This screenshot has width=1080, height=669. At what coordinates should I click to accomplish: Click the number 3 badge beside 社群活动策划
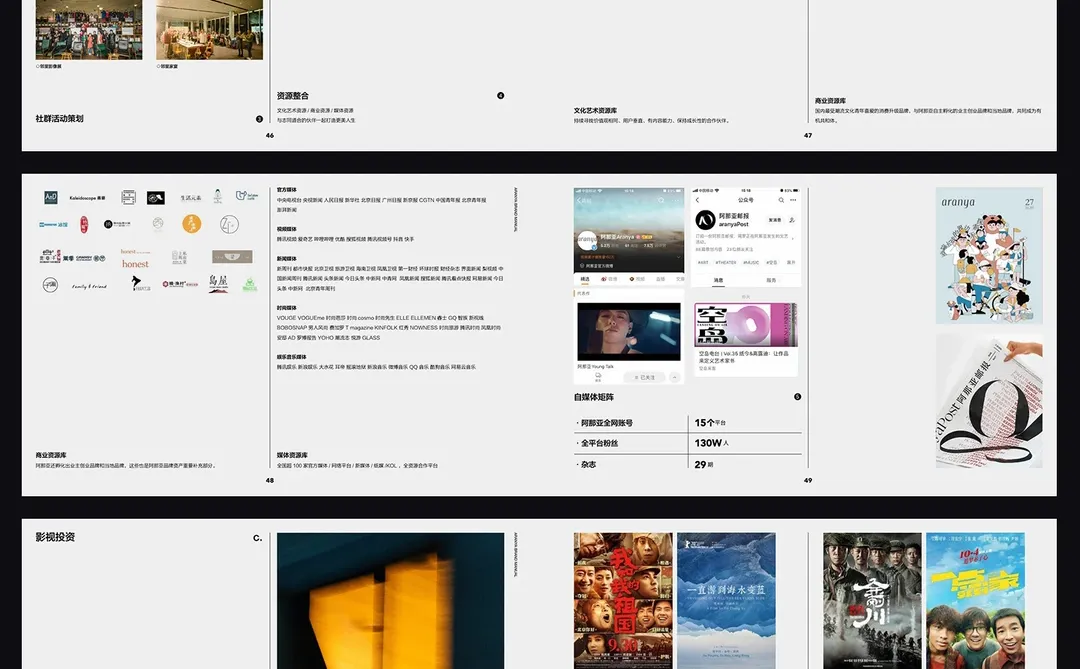pos(260,119)
